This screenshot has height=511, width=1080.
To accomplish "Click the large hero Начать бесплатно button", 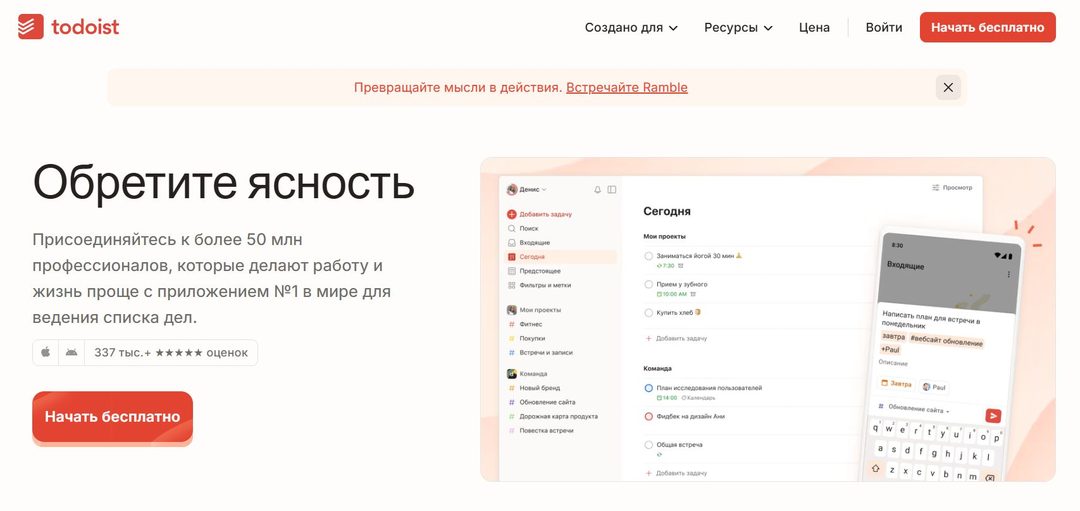I will click(x=112, y=417).
